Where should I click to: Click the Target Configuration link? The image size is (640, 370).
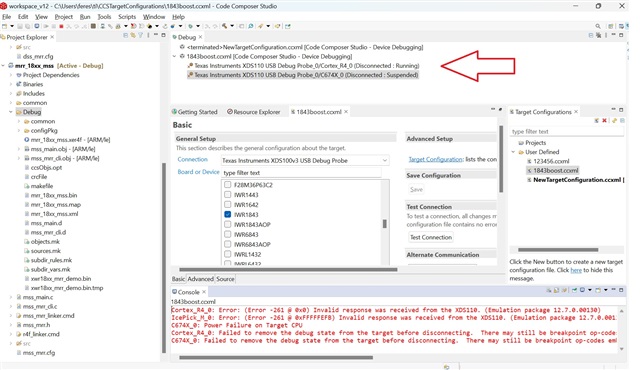[x=436, y=159]
